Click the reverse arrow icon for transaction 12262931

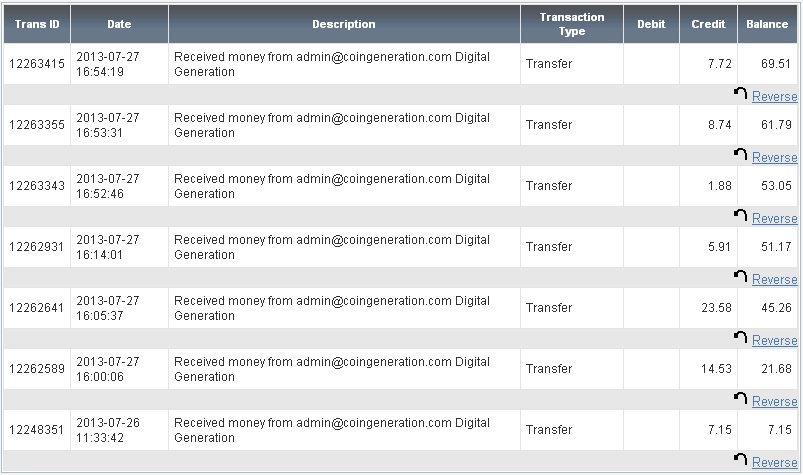point(741,277)
